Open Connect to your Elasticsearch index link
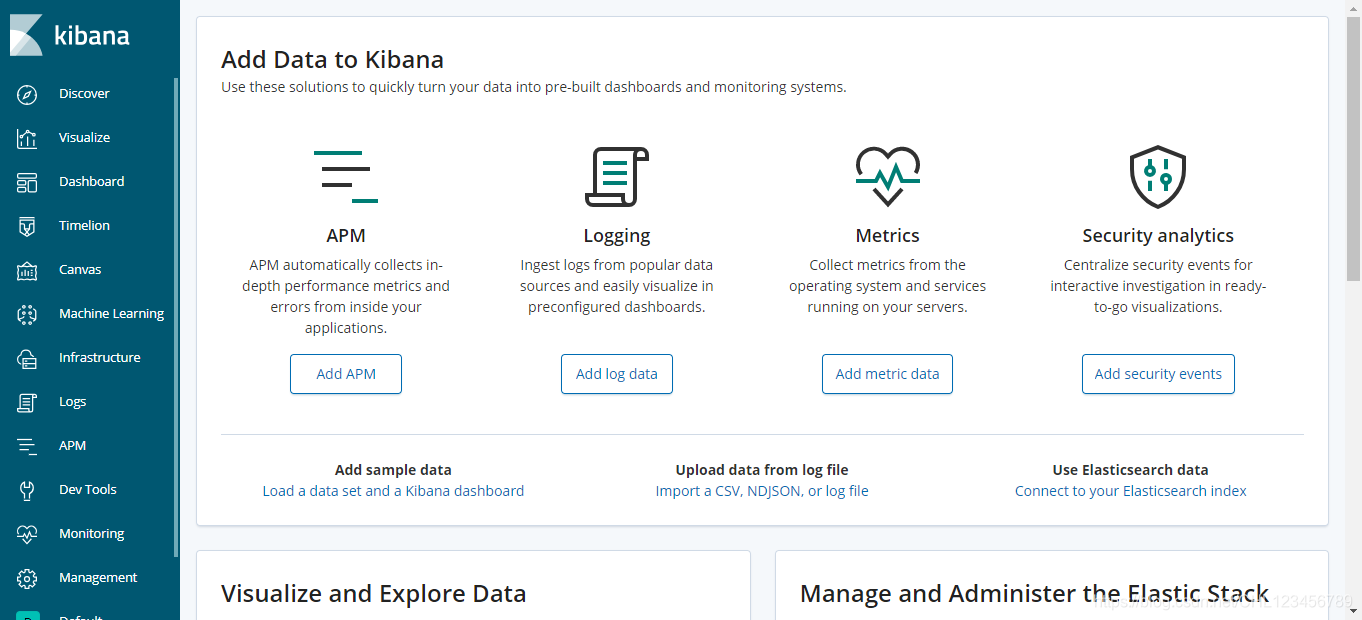Image resolution: width=1362 pixels, height=620 pixels. pos(1131,491)
